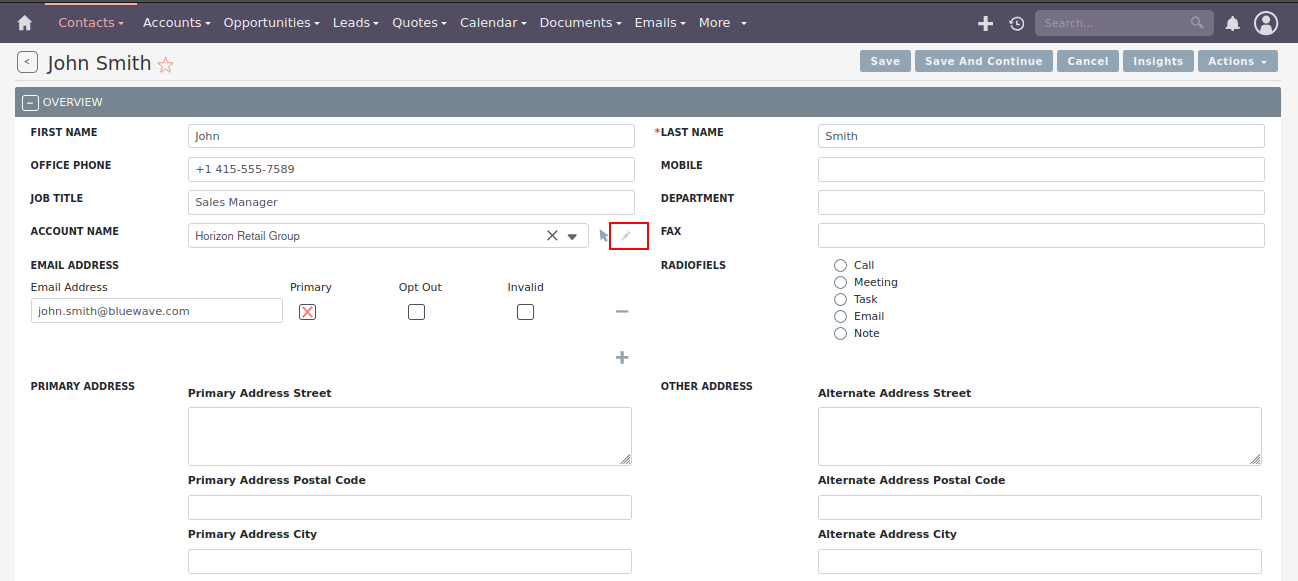The width and height of the screenshot is (1298, 581).
Task: Open the quick create plus menu
Action: [x=985, y=23]
